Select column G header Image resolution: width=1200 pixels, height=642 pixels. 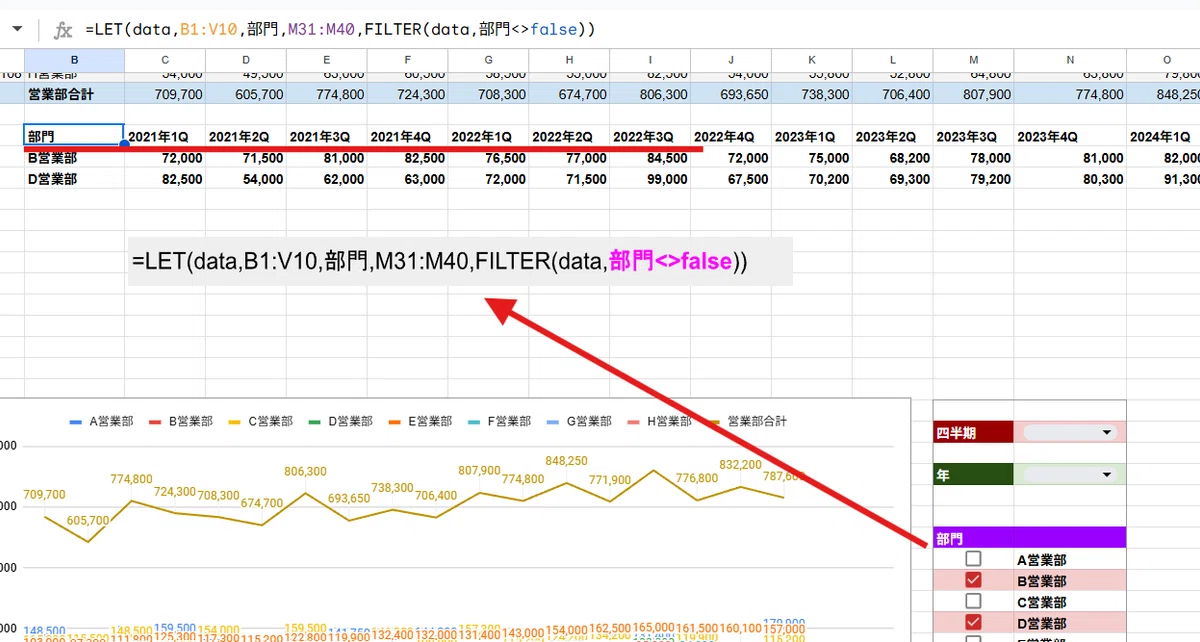pyautogui.click(x=488, y=60)
